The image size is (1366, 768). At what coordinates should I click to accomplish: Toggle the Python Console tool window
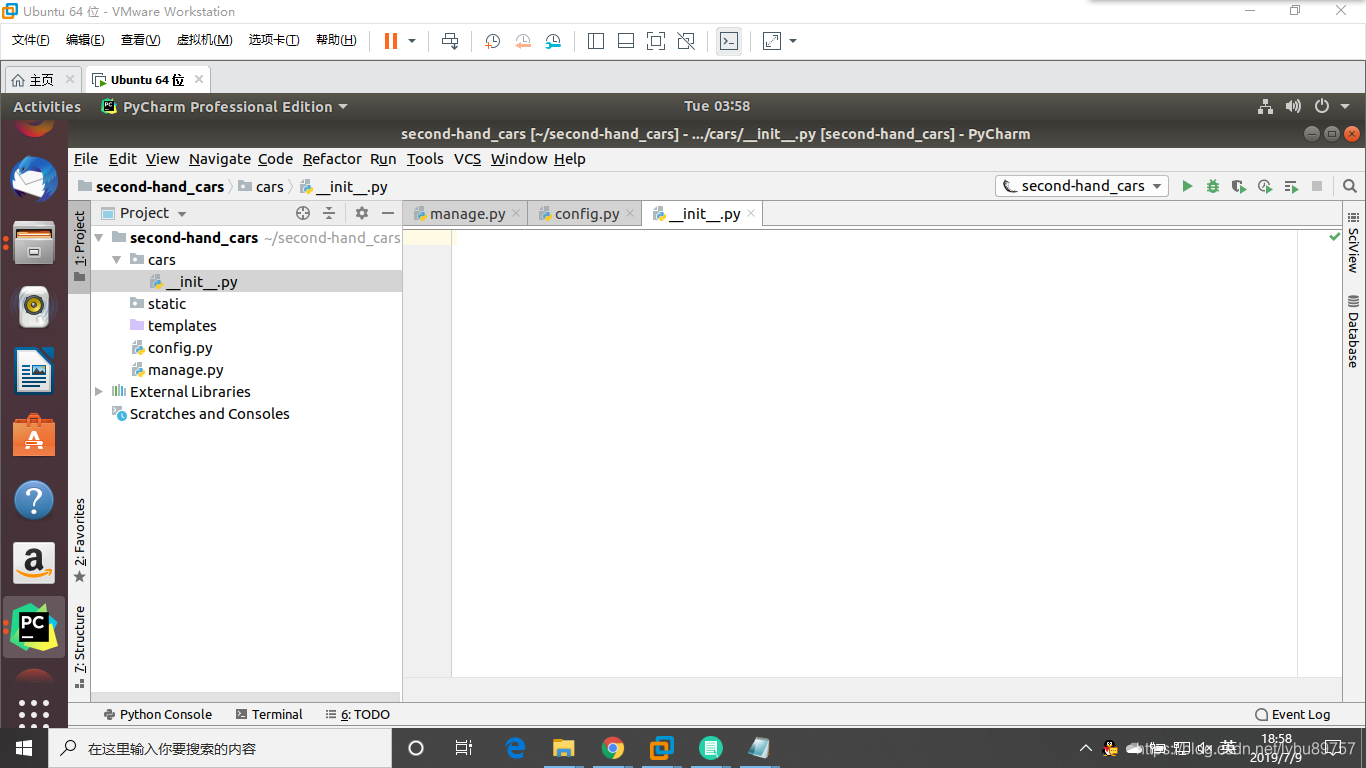158,714
